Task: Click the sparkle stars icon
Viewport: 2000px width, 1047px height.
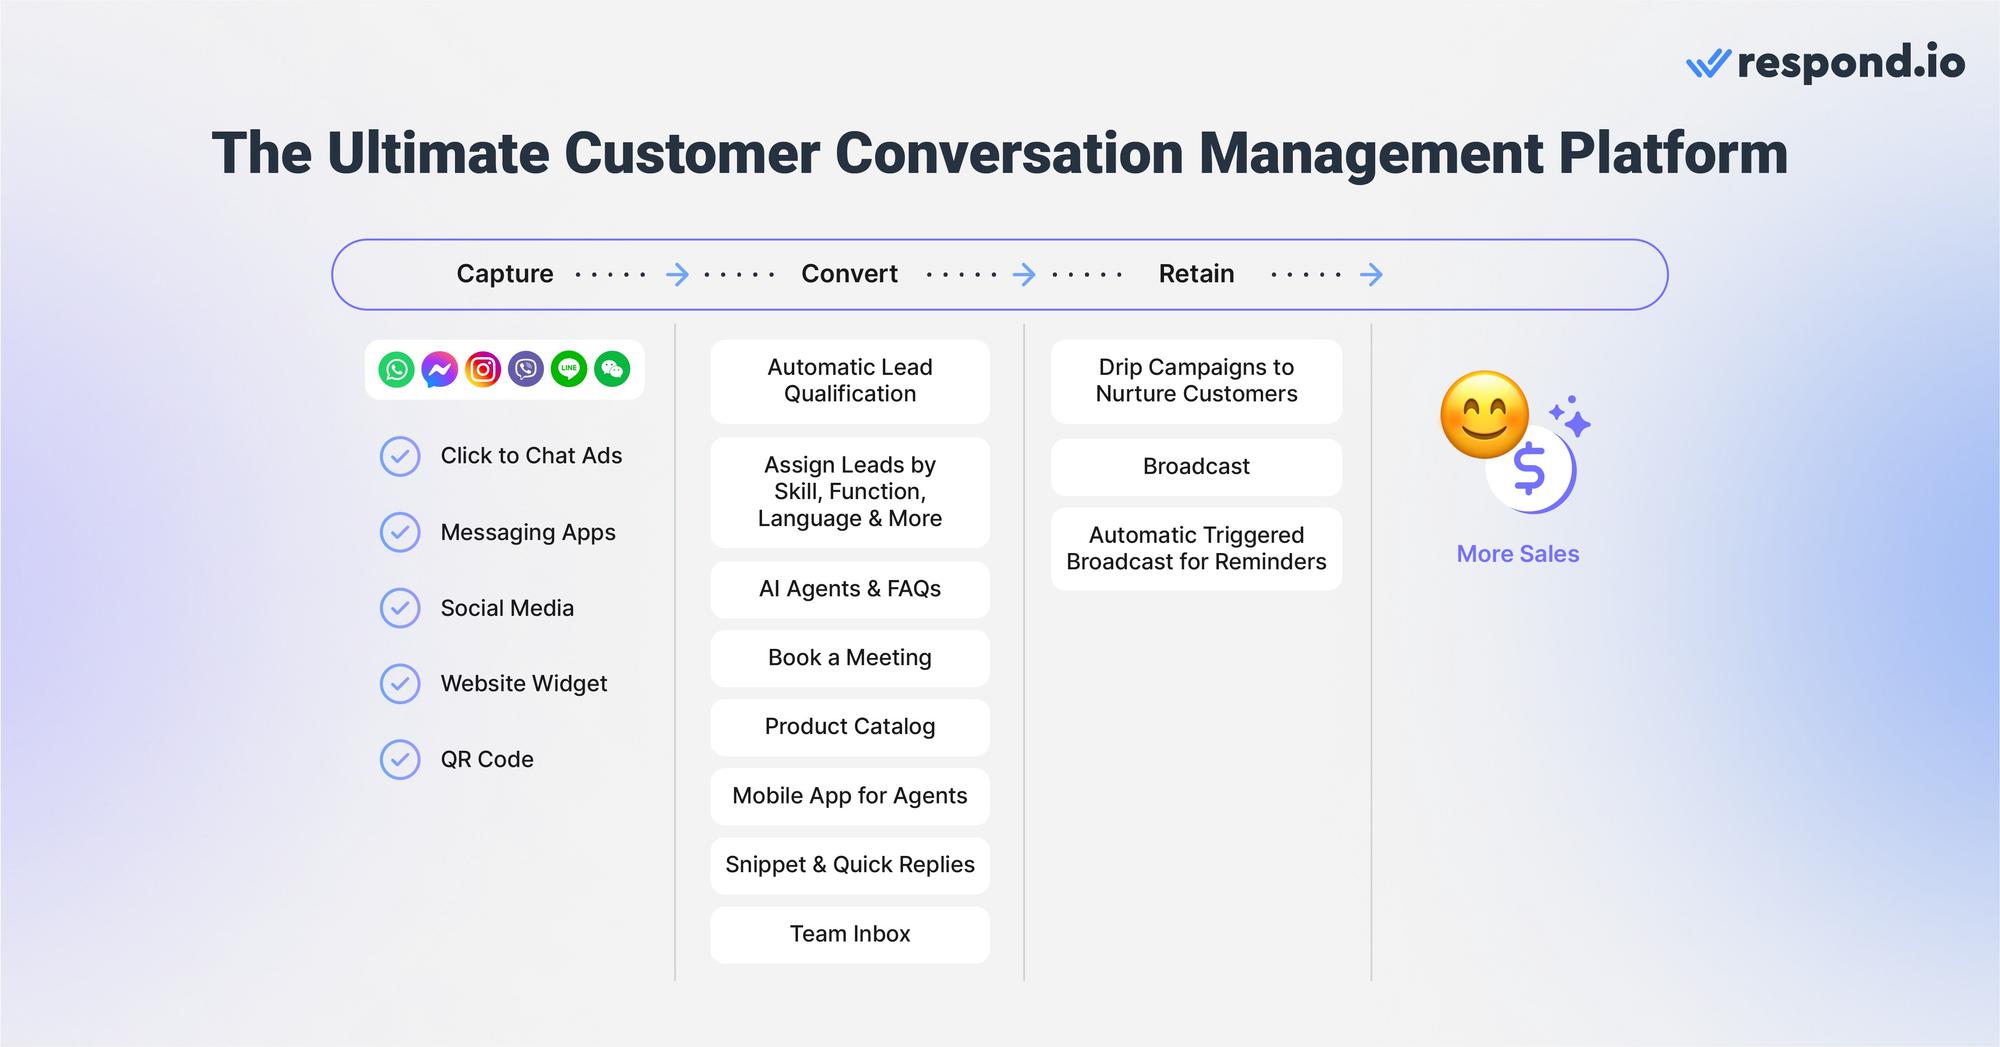Action: pyautogui.click(x=1570, y=417)
